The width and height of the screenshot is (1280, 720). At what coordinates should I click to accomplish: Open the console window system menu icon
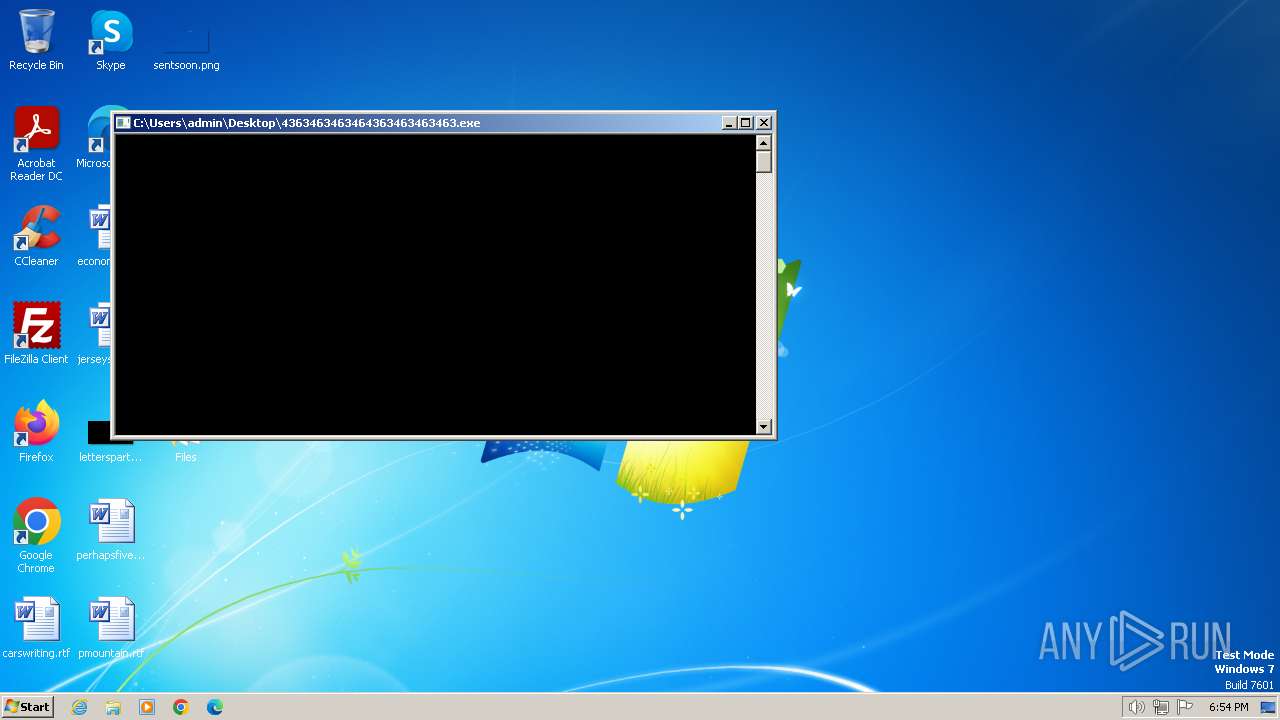(x=123, y=123)
